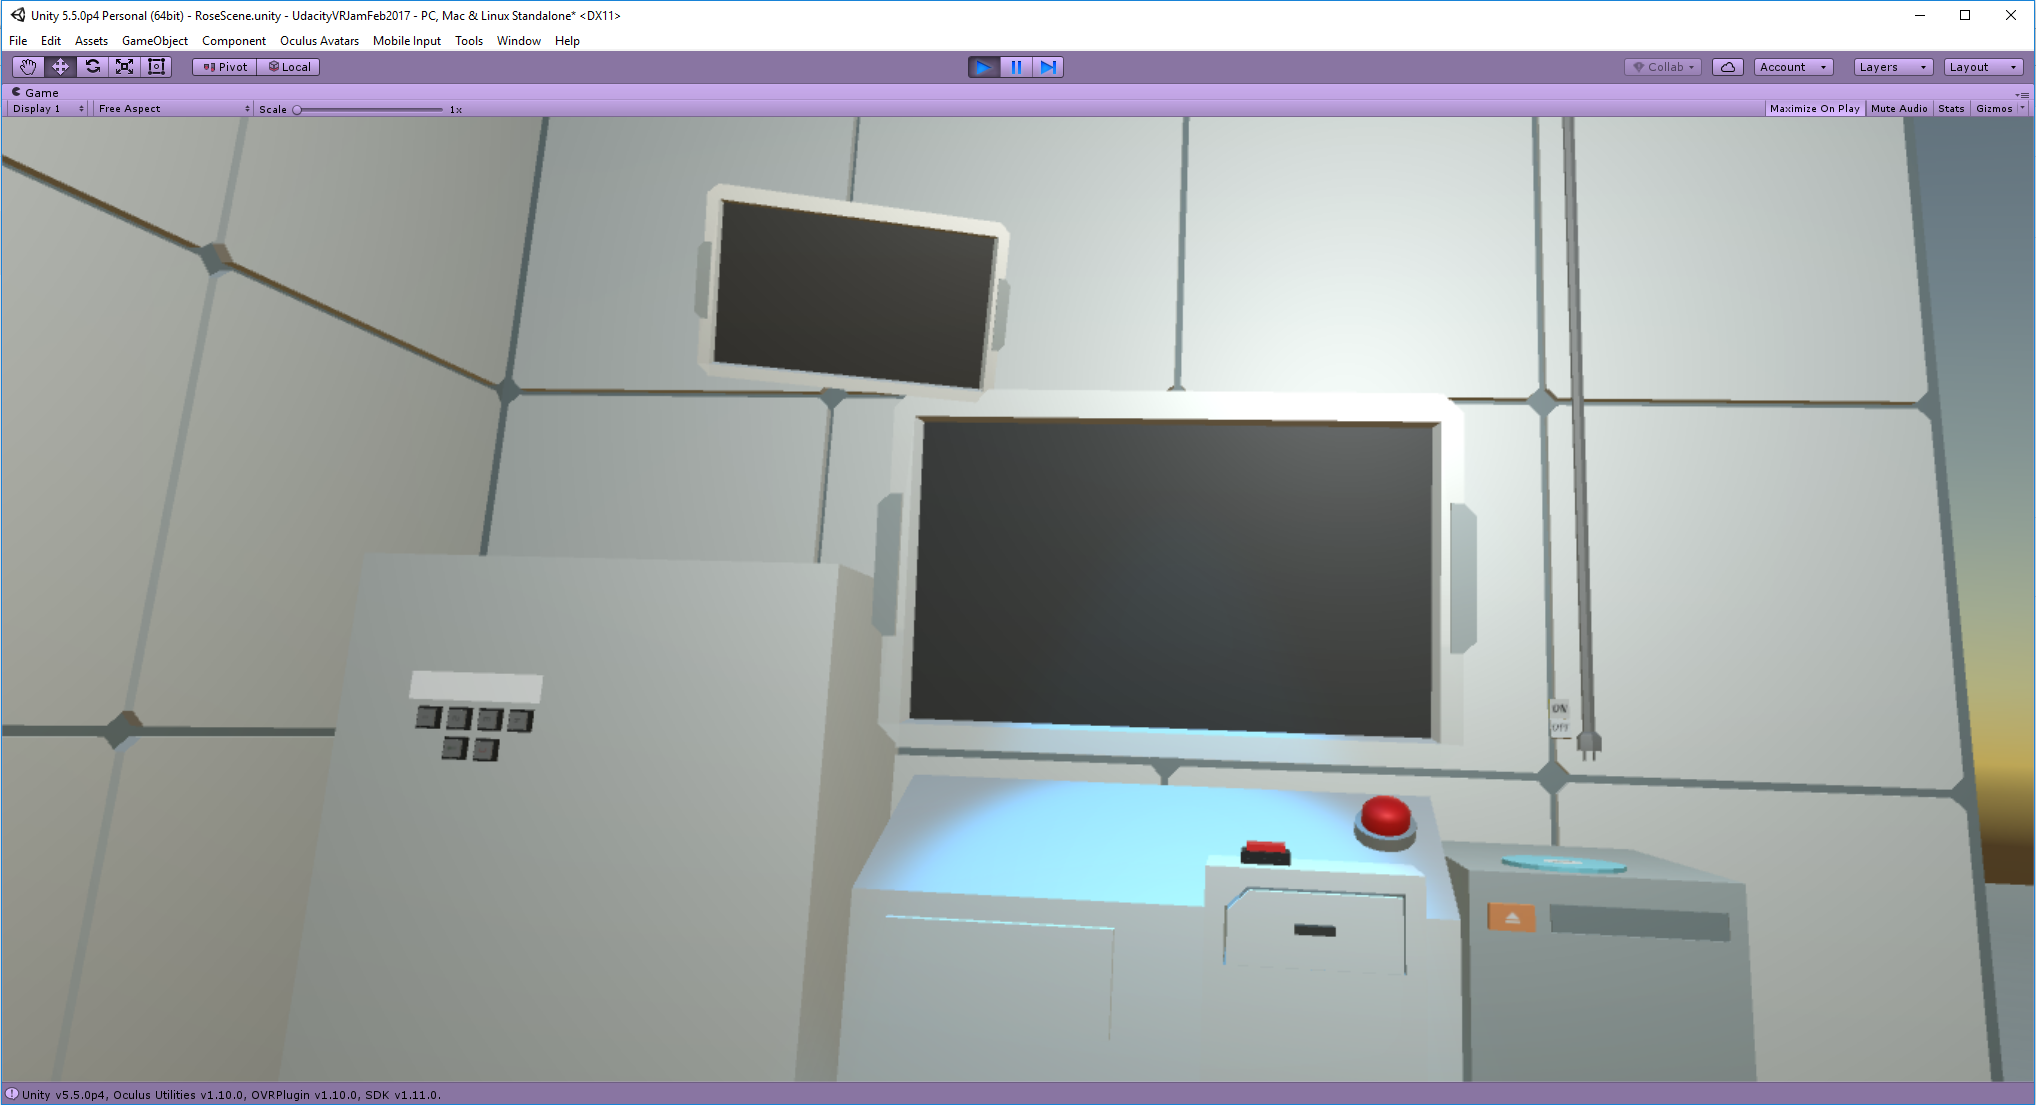This screenshot has width=2036, height=1105.
Task: Toggle Pivot handle position mode
Action: pos(225,67)
